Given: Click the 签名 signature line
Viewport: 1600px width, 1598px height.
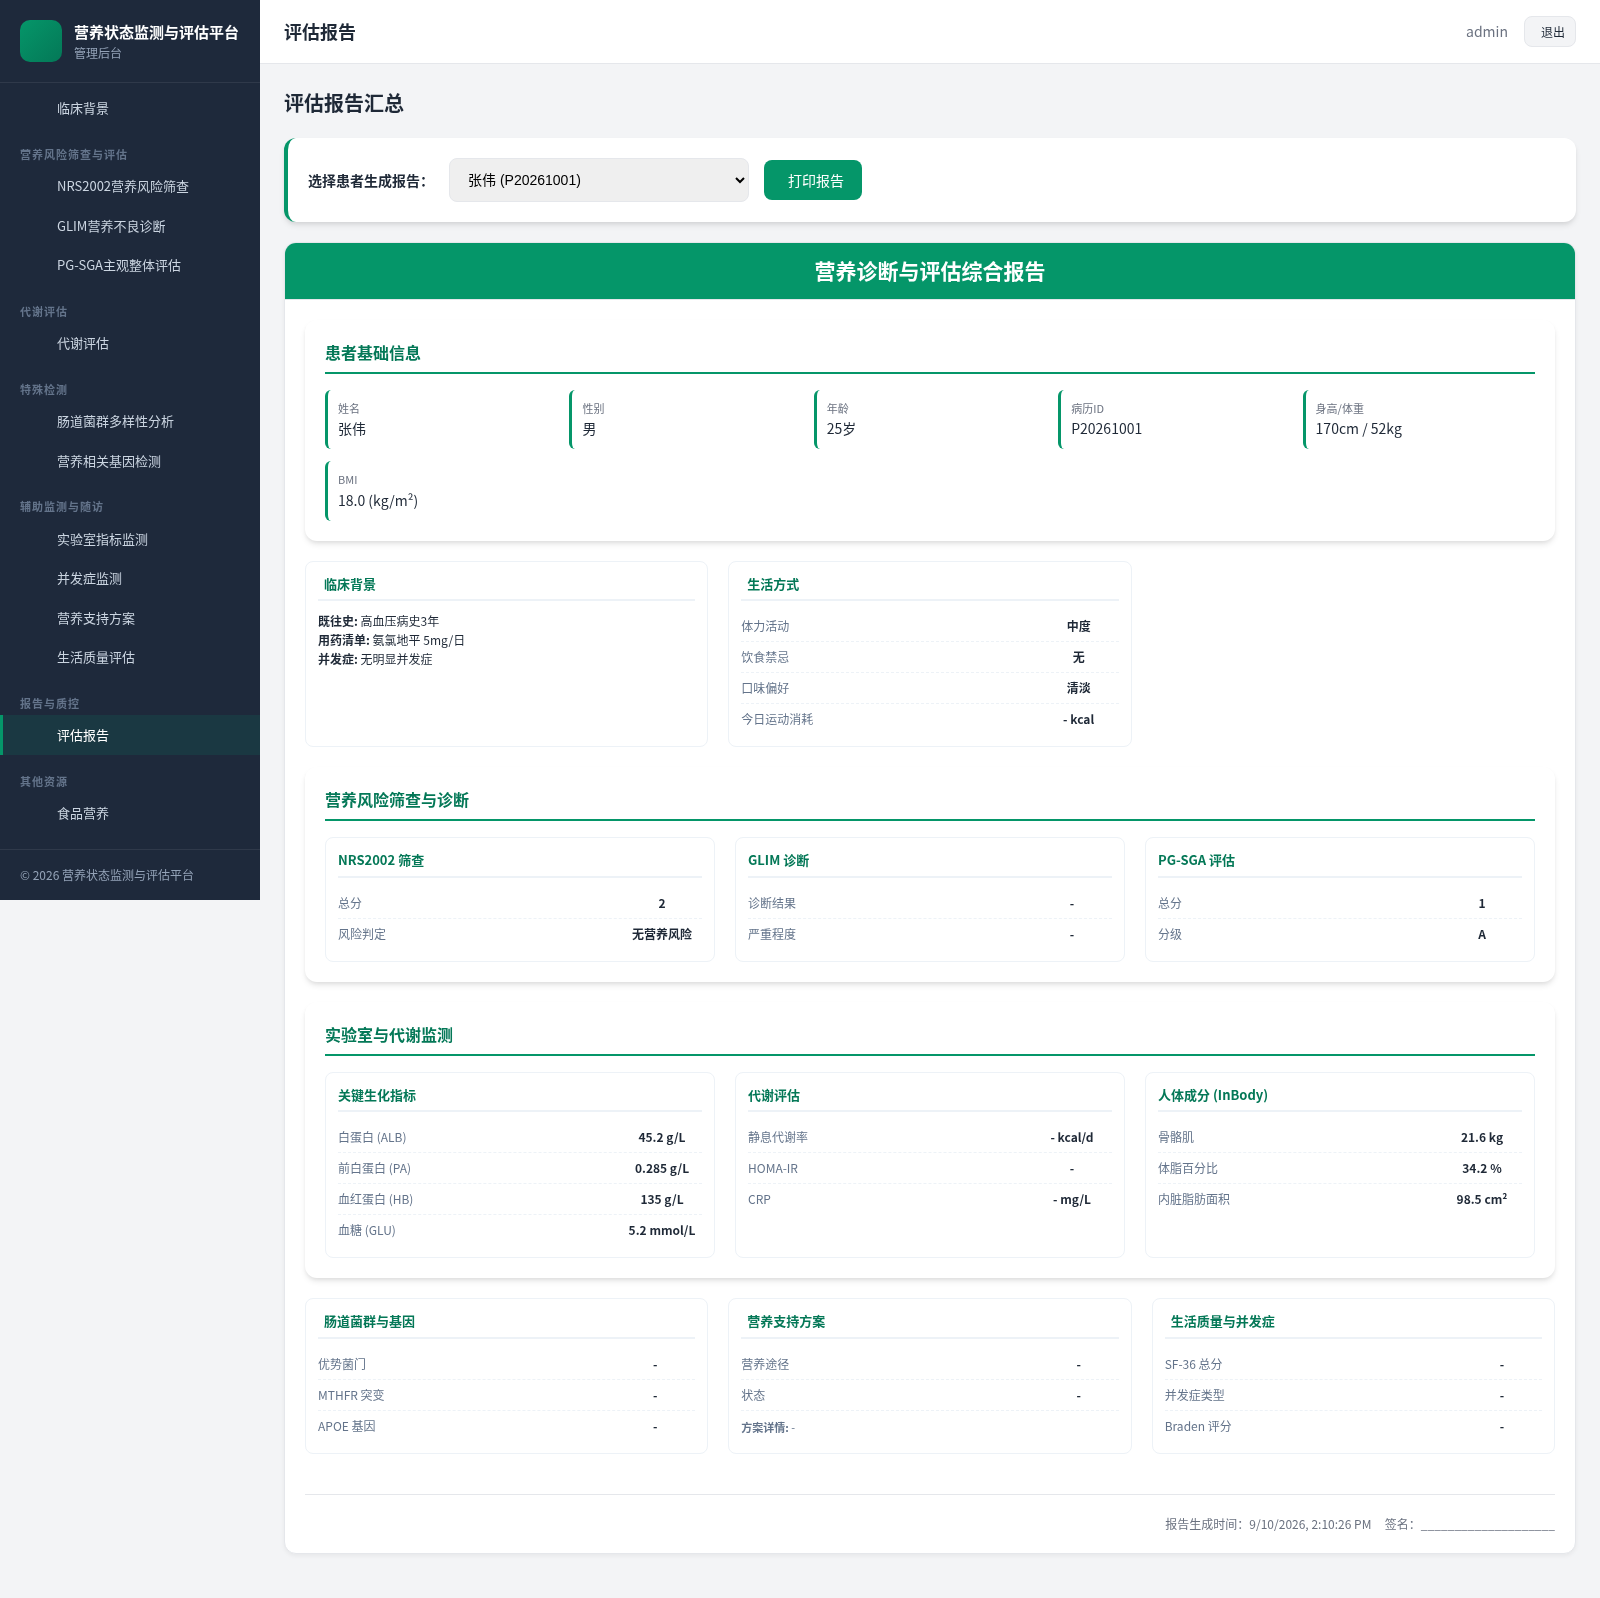Looking at the screenshot, I should (x=1469, y=1524).
